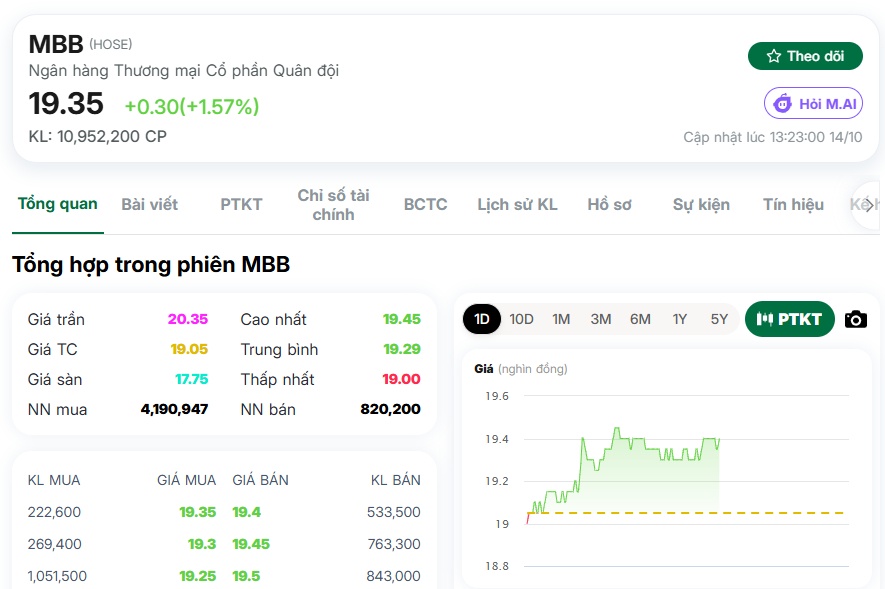Click the dashed yellow reference price line

tap(685, 513)
